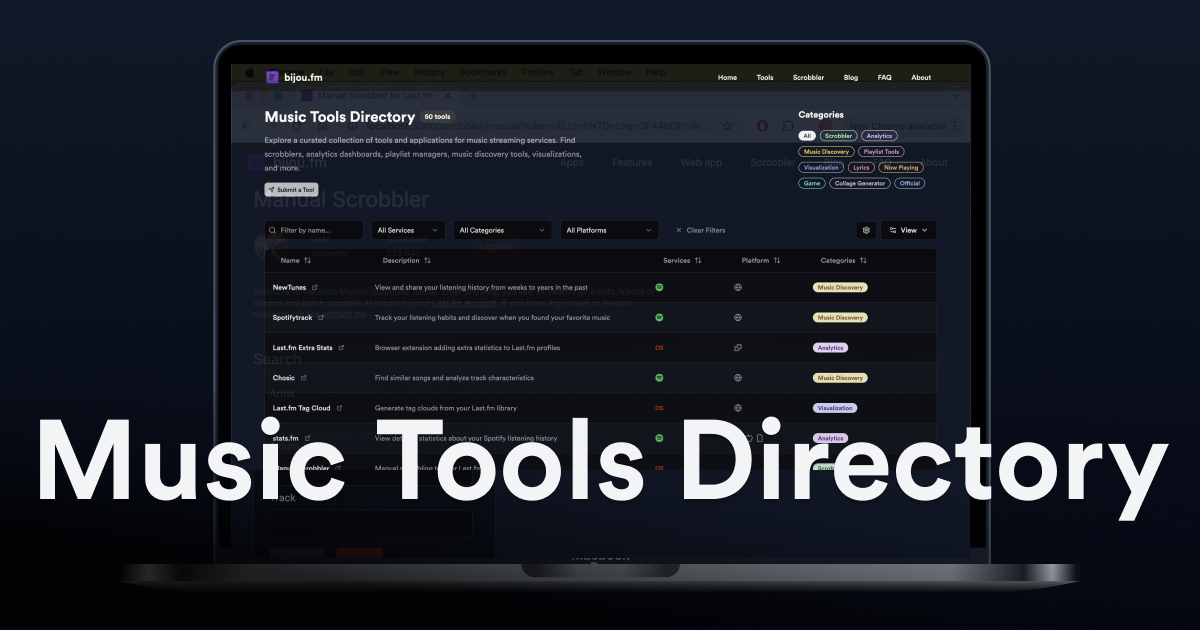
Task: Click the bijou.fm logo icon
Action: [x=272, y=76]
